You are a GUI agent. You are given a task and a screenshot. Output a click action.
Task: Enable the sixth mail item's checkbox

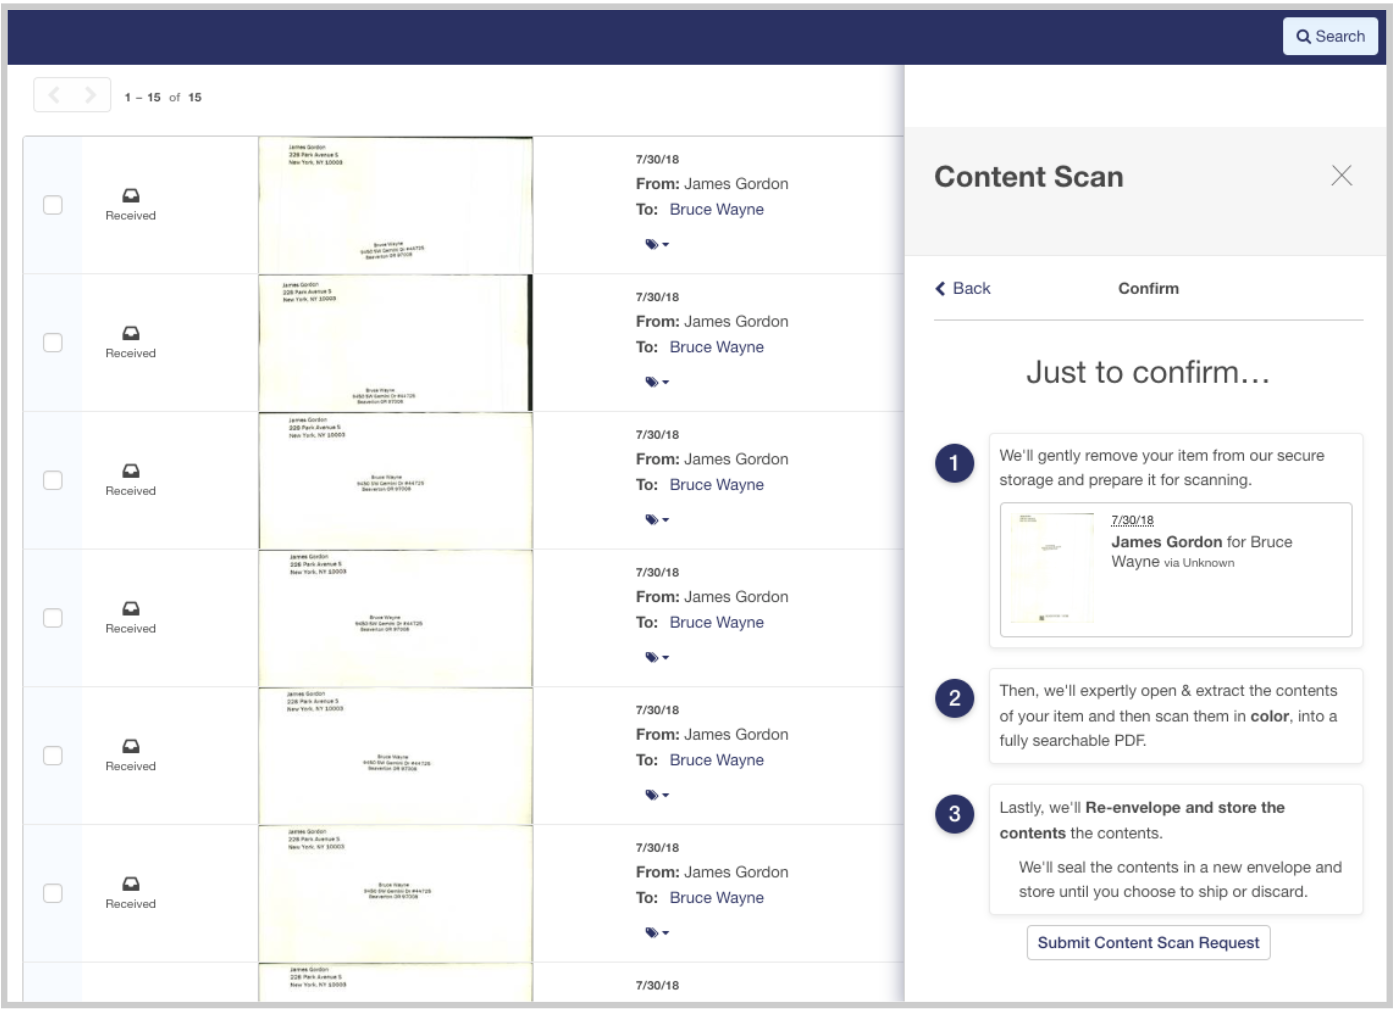coord(53,893)
